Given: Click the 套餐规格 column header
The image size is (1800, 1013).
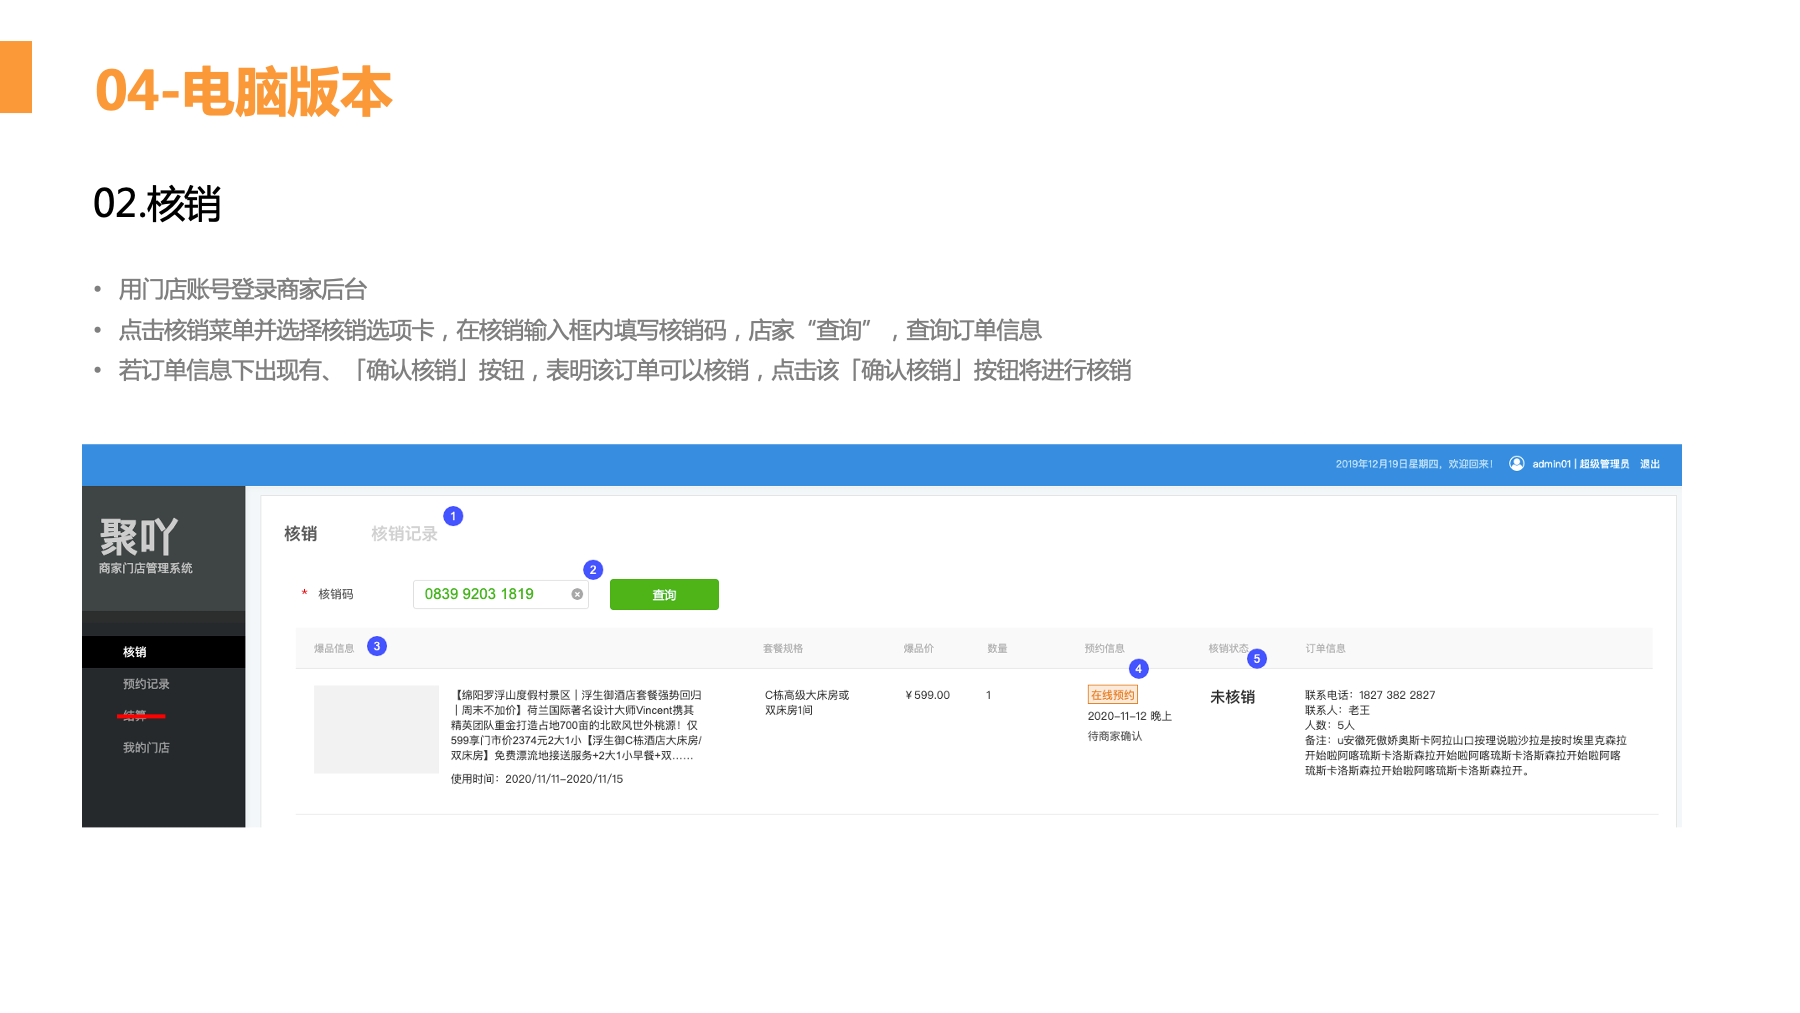Looking at the screenshot, I should 783,649.
